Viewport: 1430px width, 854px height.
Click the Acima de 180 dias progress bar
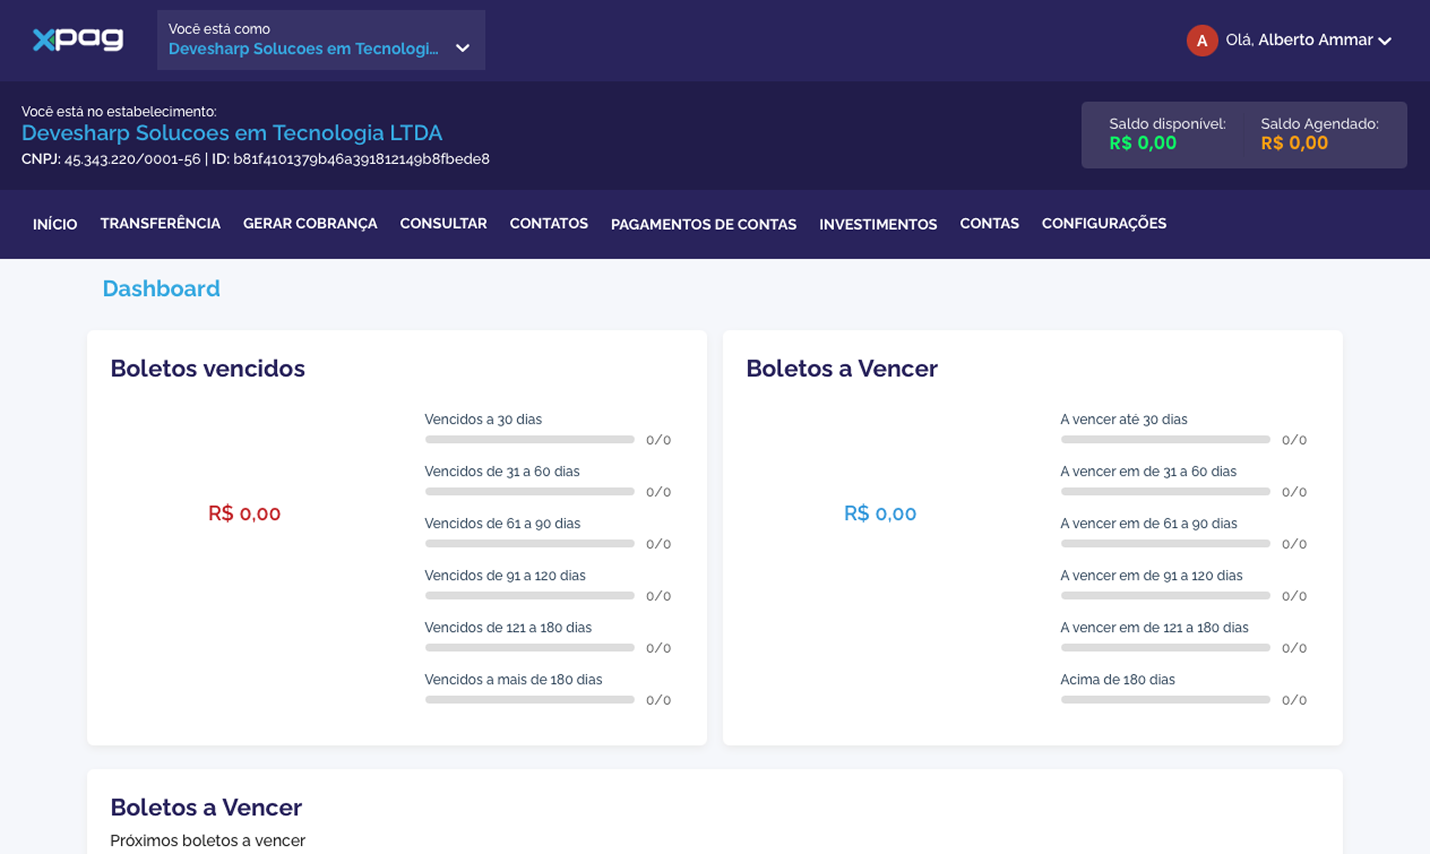click(1166, 700)
